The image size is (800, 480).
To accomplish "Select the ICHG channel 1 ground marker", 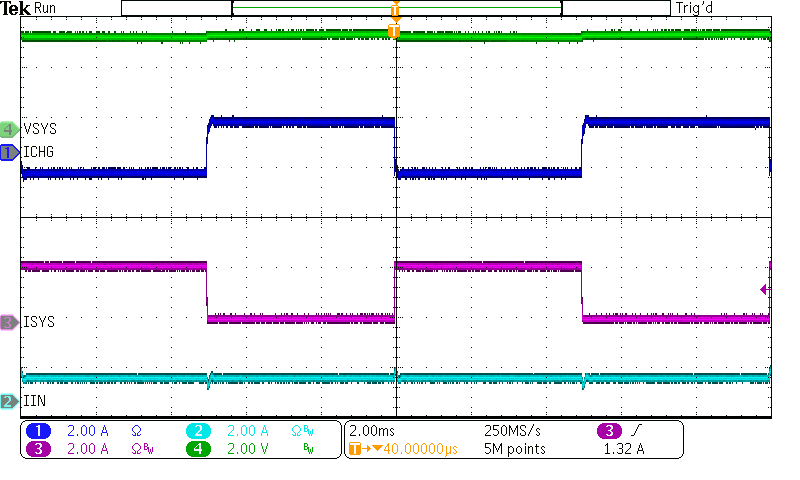I will click(9, 152).
